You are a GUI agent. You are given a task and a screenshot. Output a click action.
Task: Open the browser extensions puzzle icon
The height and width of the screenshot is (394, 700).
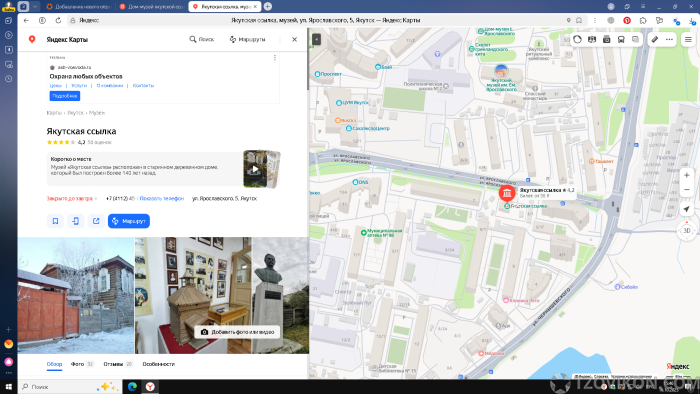click(x=643, y=20)
